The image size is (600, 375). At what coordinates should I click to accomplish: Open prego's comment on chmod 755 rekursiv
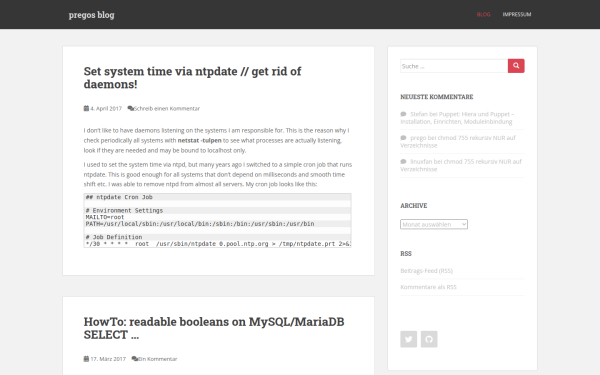[458, 142]
